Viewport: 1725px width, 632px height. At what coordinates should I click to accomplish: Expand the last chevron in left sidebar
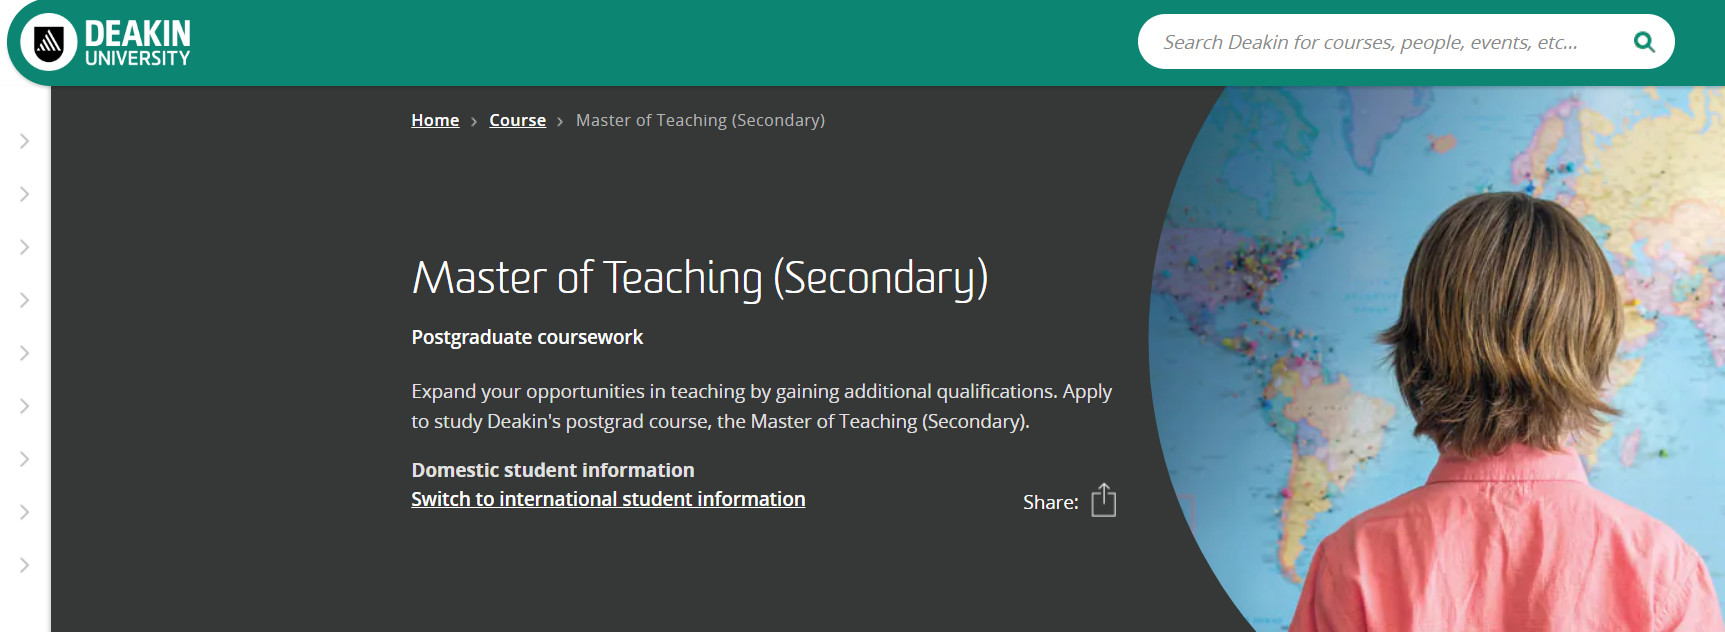point(25,565)
